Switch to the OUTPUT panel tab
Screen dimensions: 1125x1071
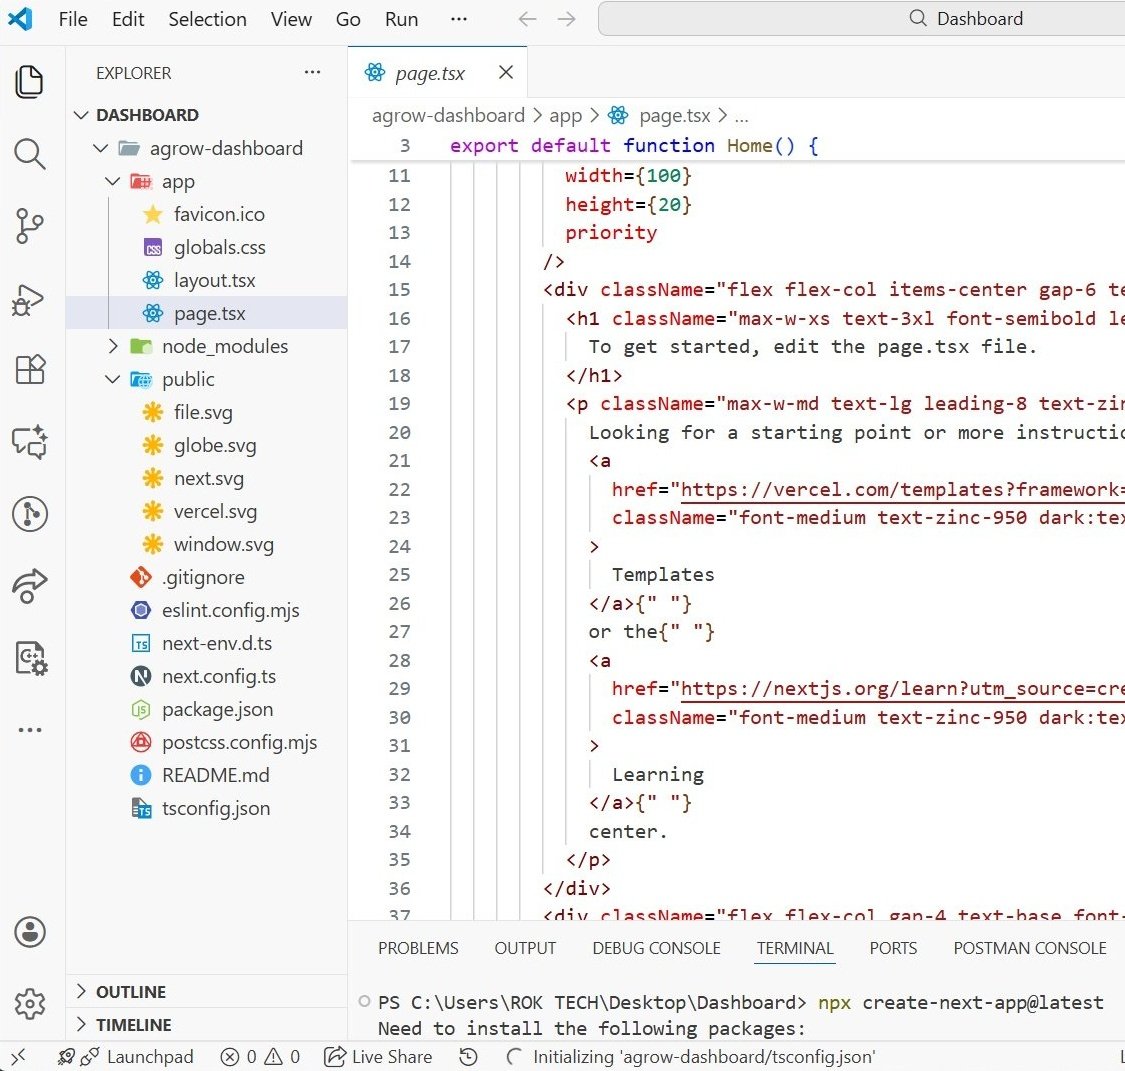tap(525, 948)
